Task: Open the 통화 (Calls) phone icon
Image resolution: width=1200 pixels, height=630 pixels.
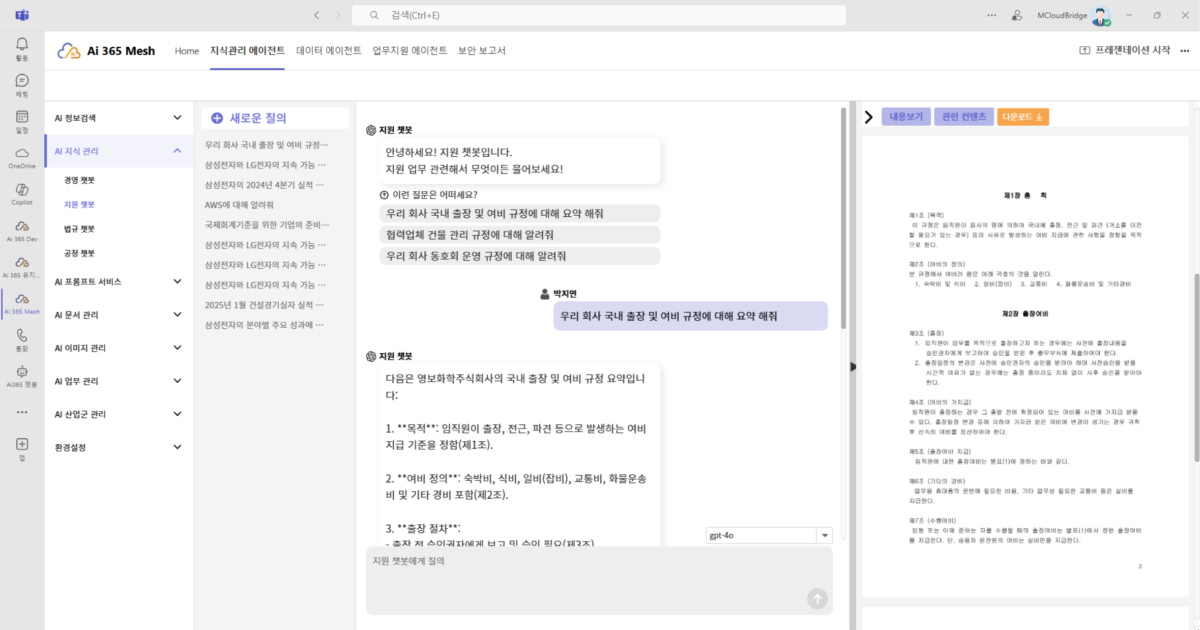Action: [x=22, y=338]
